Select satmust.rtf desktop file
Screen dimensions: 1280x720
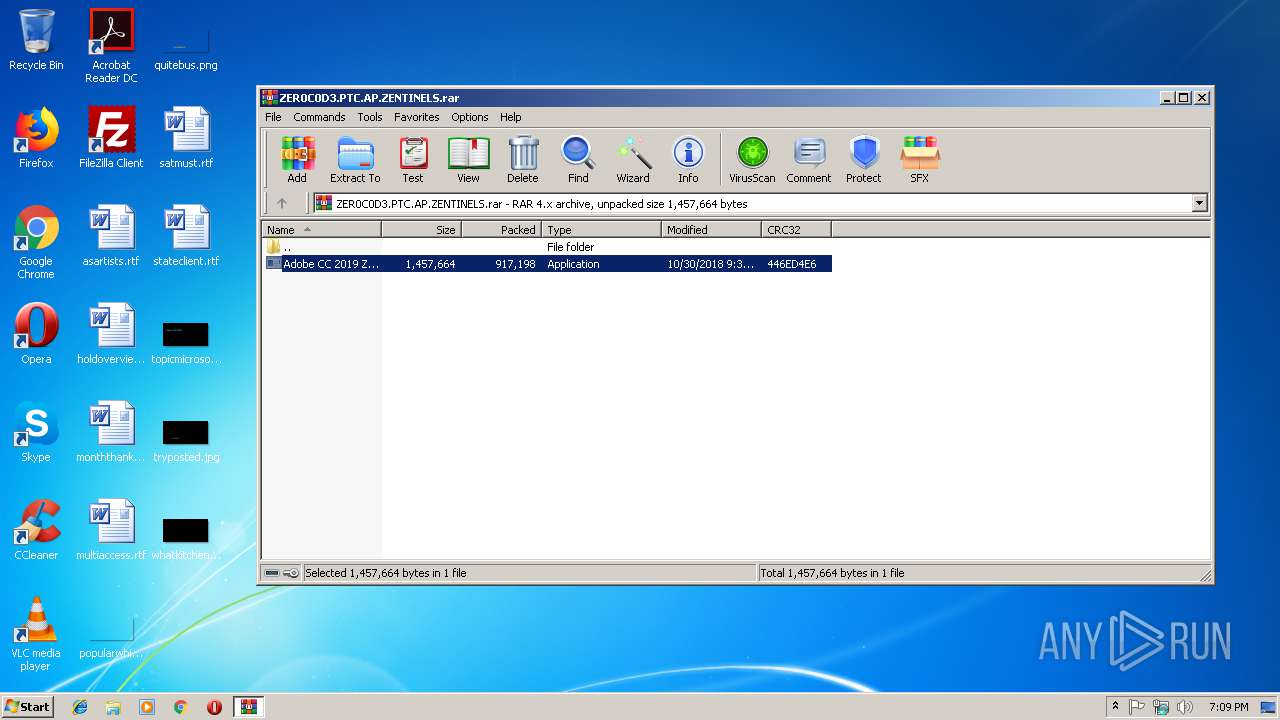coord(186,138)
